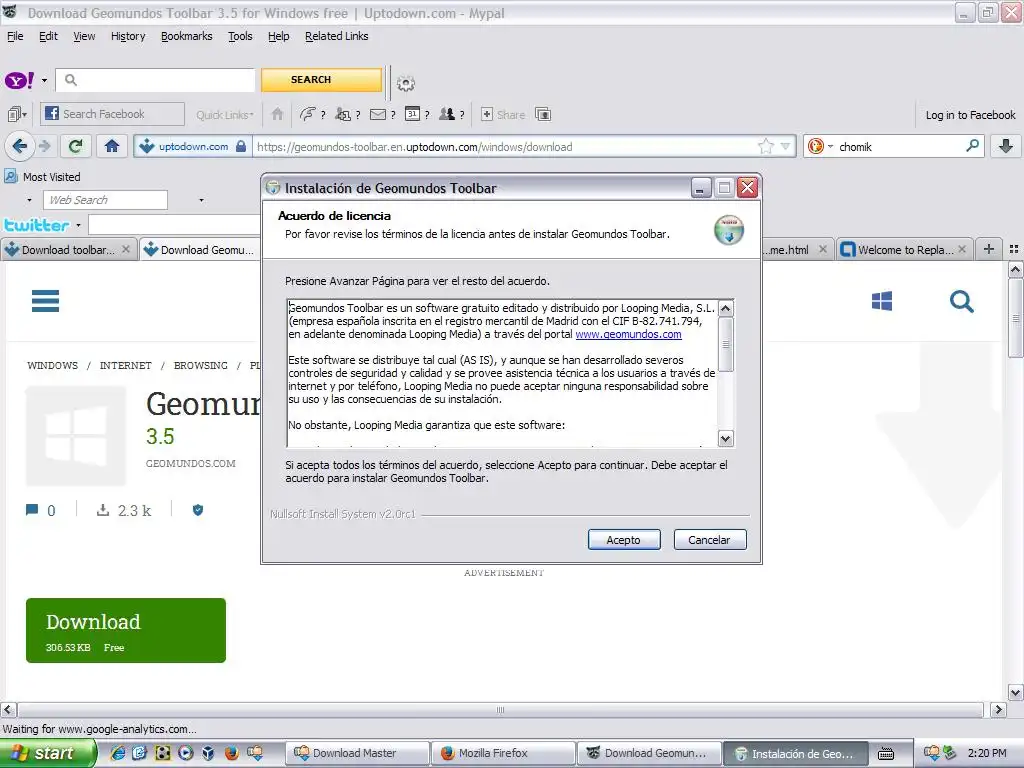This screenshot has height=768, width=1024.
Task: Open the tab groups grid icon
Action: click(x=1014, y=249)
